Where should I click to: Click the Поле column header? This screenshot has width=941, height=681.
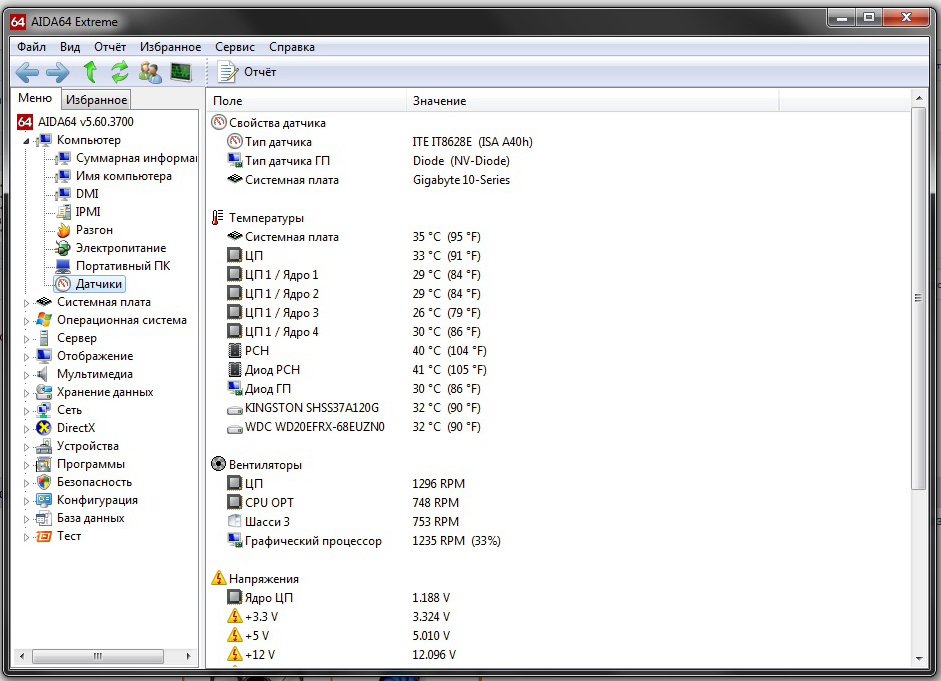click(x=307, y=101)
